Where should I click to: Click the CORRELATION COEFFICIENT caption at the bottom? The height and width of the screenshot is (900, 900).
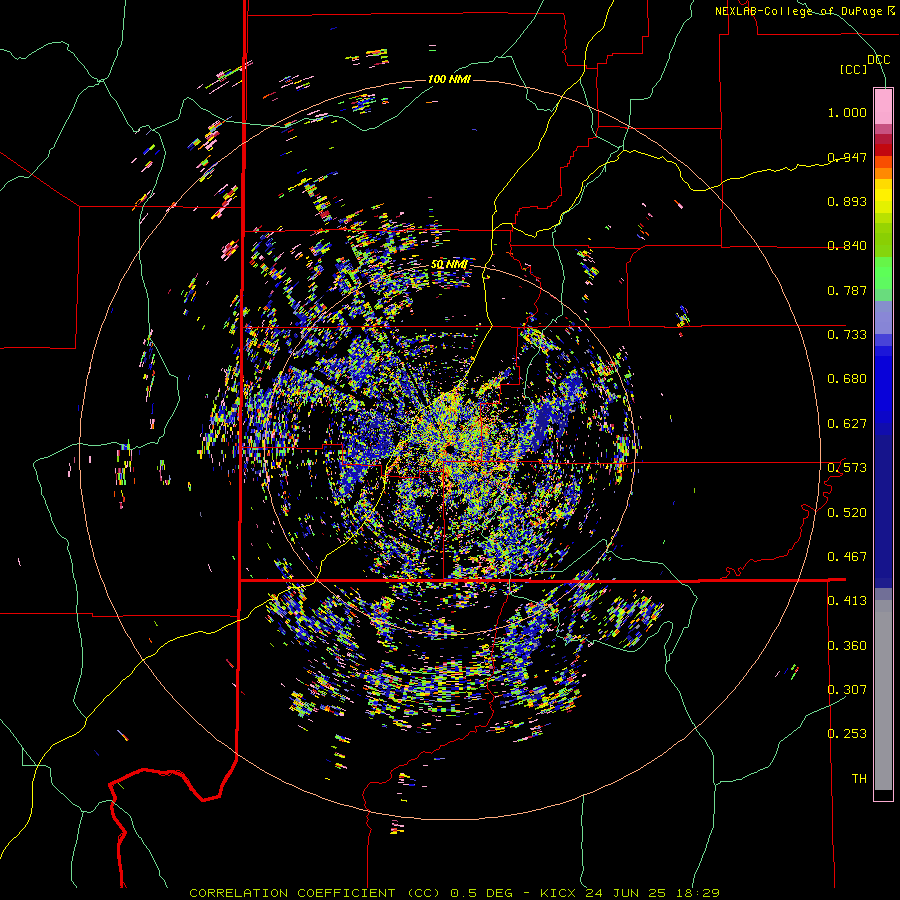pyautogui.click(x=454, y=893)
